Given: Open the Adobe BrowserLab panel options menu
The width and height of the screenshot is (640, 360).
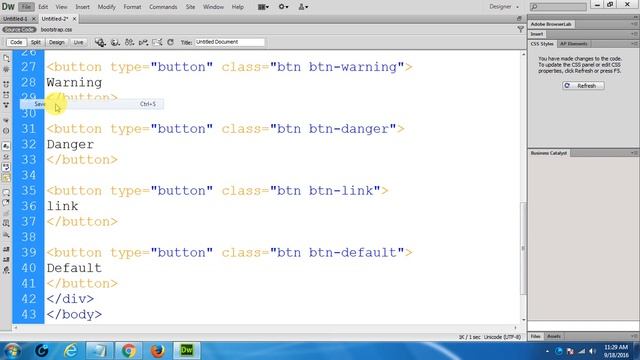Looking at the screenshot, I should pyautogui.click(x=634, y=24).
